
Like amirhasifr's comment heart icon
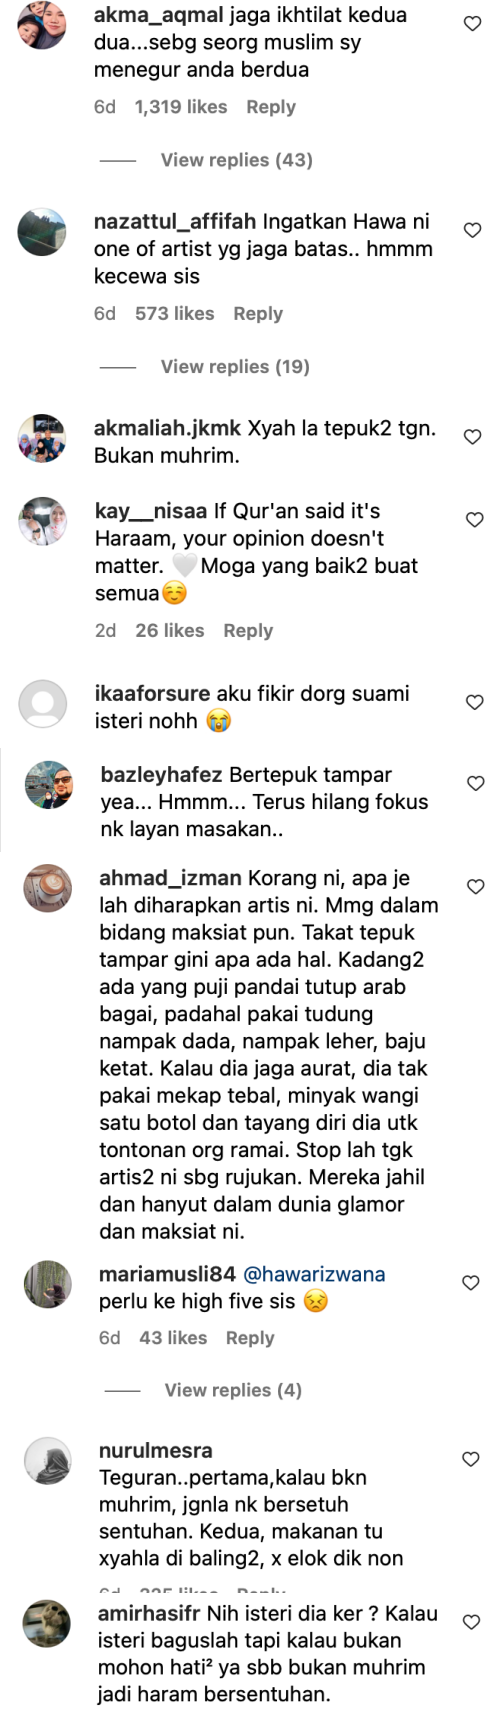point(470,1621)
